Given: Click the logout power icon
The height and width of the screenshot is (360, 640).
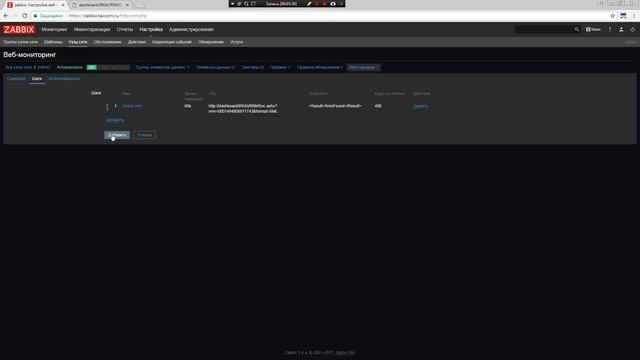Looking at the screenshot, I should [x=633, y=29].
